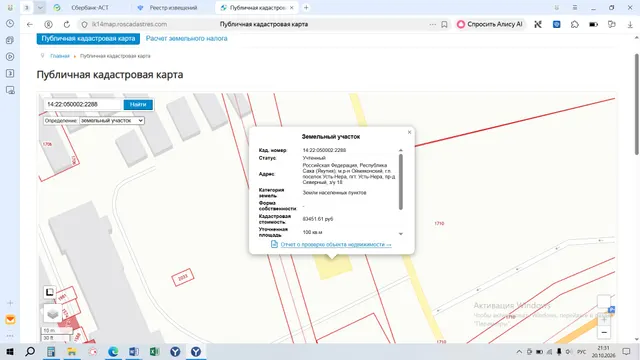
Task: Open the sidebar video play icon
Action: pyautogui.click(x=10, y=57)
